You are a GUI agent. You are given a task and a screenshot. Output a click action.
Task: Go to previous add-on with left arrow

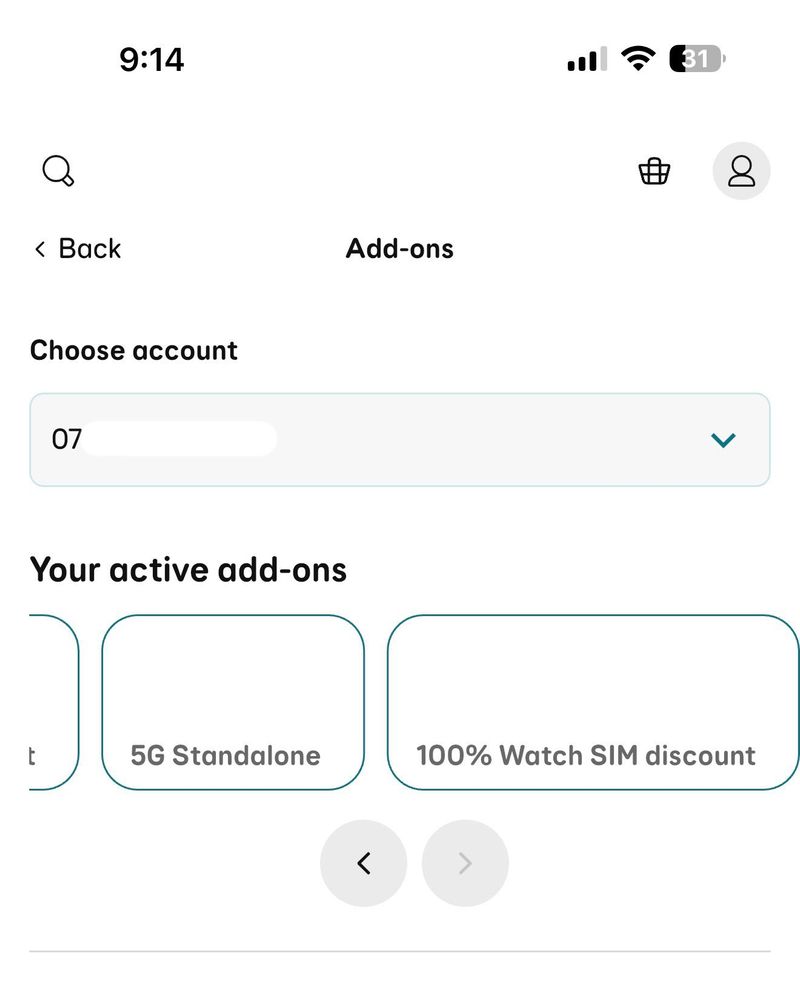click(363, 863)
